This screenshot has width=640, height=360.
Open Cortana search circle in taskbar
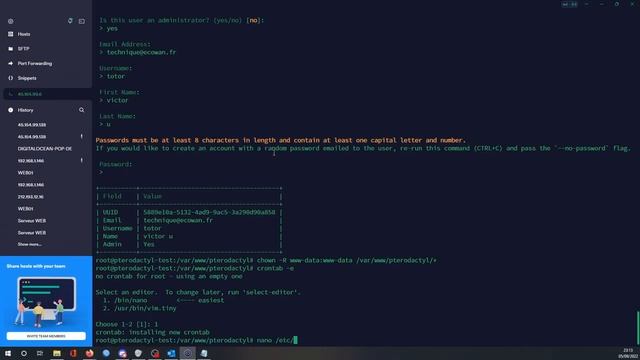click(24, 353)
